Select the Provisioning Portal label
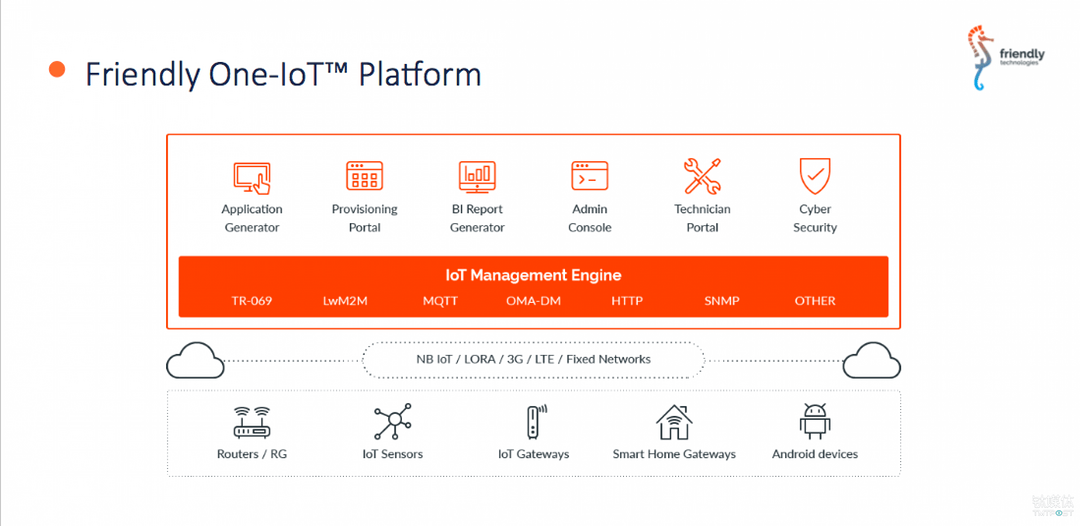 (x=364, y=218)
